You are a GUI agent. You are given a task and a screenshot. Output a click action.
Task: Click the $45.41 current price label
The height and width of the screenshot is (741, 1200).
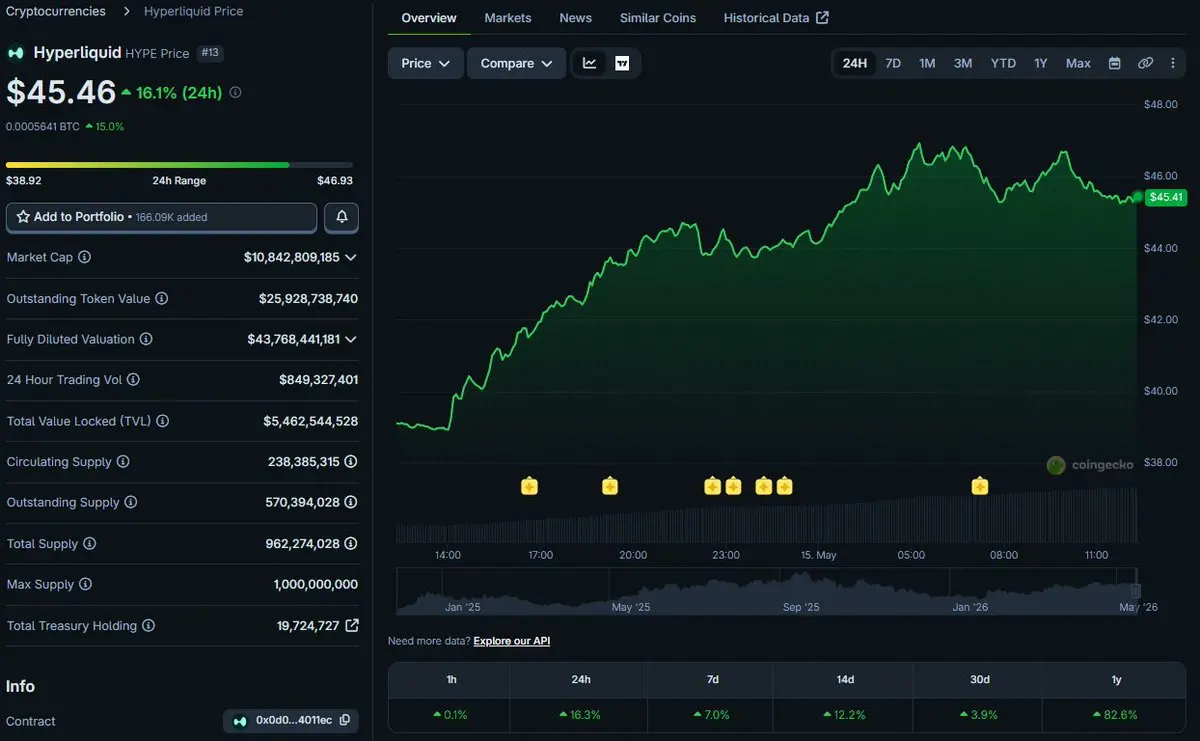tap(1166, 197)
